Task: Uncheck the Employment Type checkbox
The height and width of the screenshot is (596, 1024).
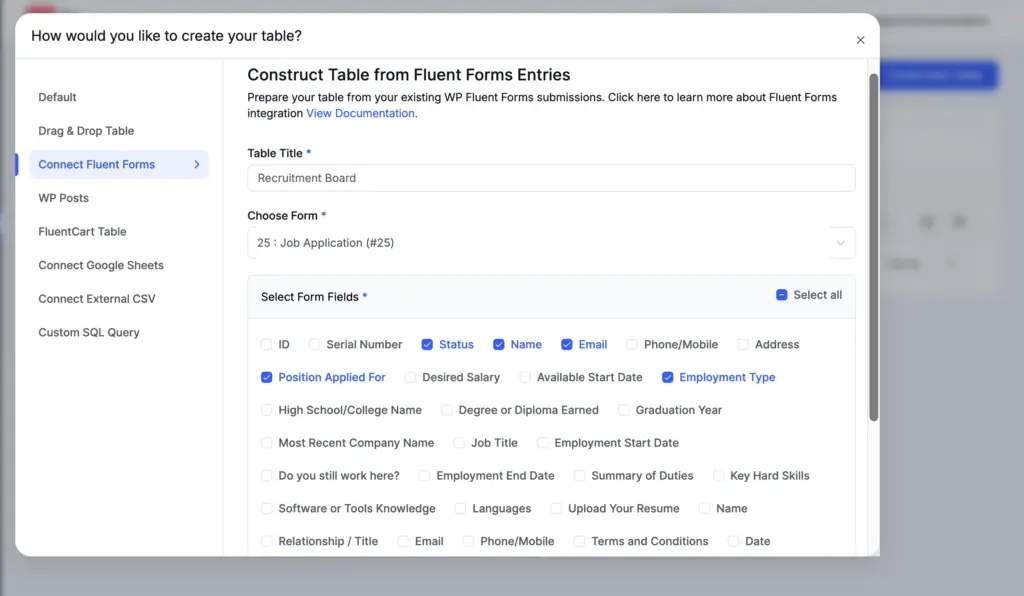Action: tap(667, 377)
